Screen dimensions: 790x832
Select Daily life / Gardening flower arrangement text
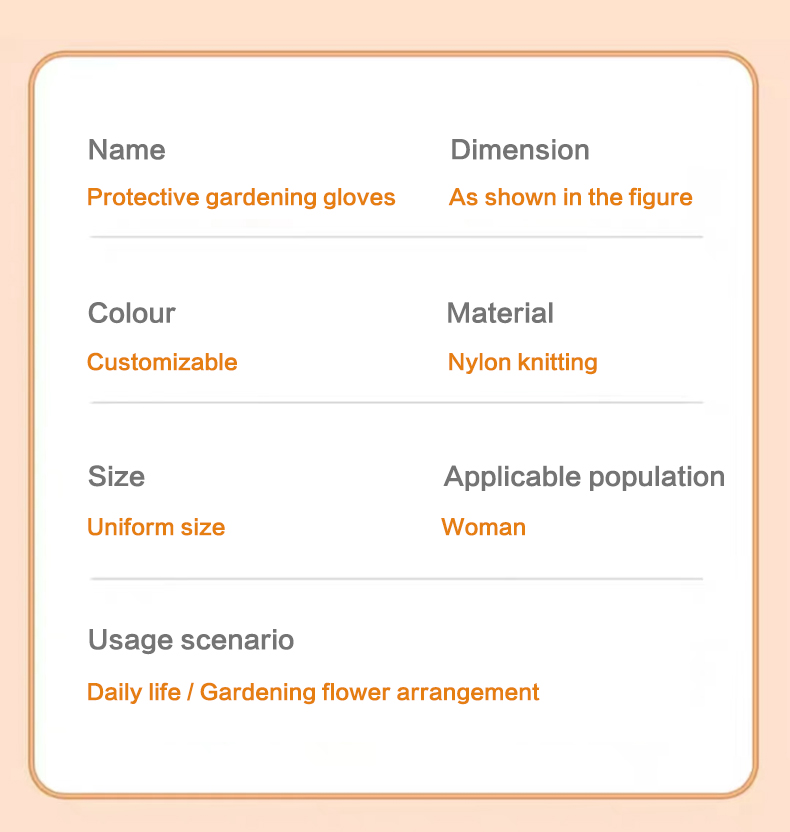pos(313,693)
